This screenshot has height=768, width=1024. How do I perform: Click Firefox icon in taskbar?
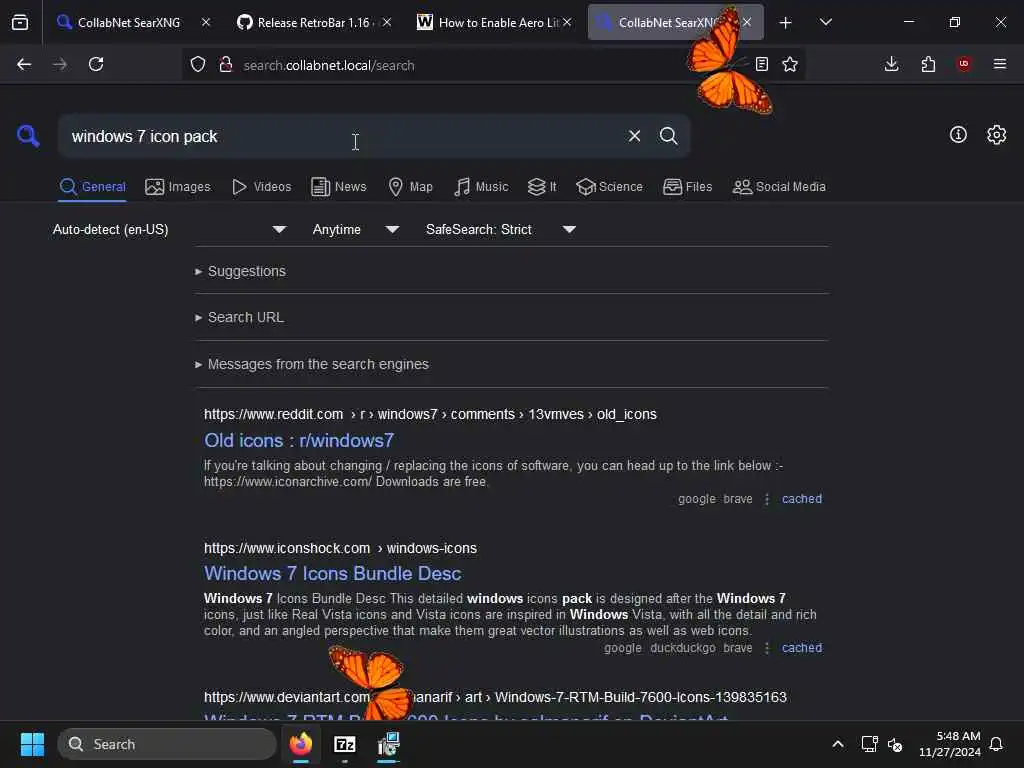pyautogui.click(x=301, y=744)
